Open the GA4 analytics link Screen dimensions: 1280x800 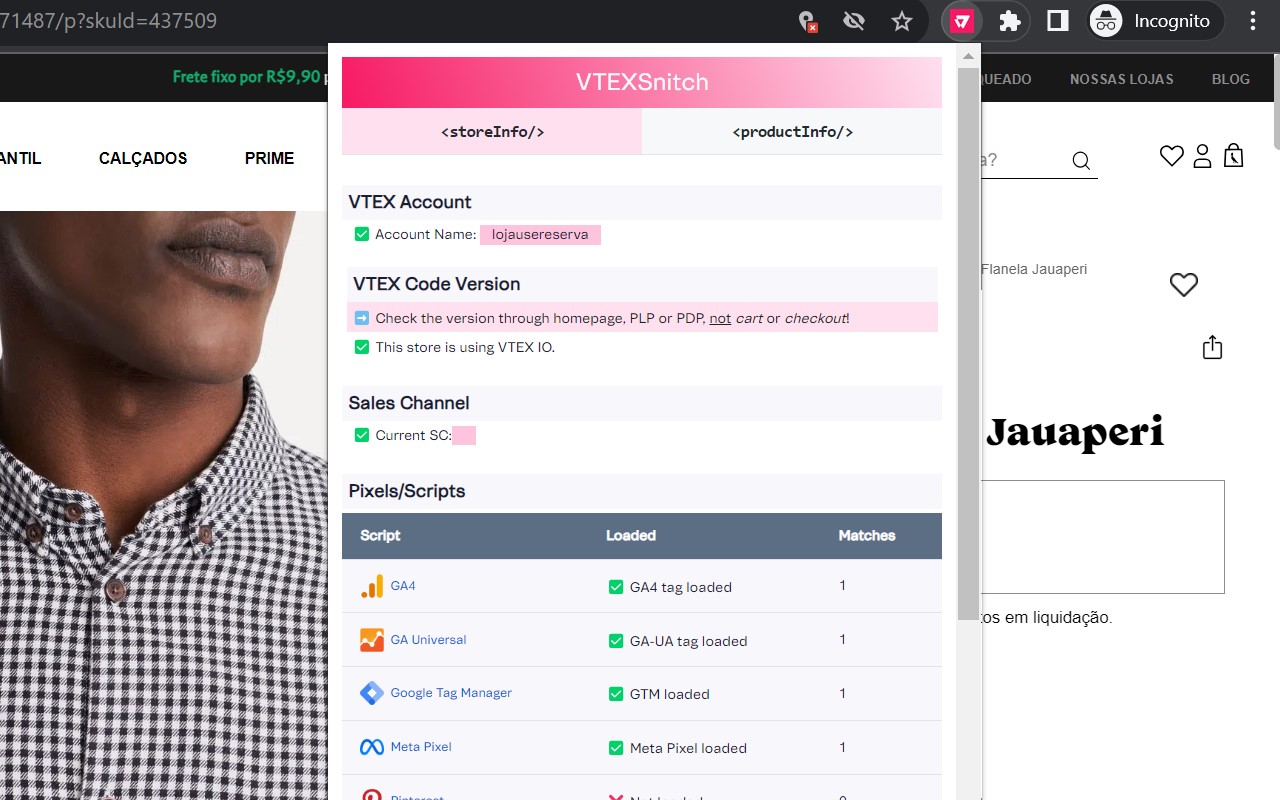click(x=403, y=587)
